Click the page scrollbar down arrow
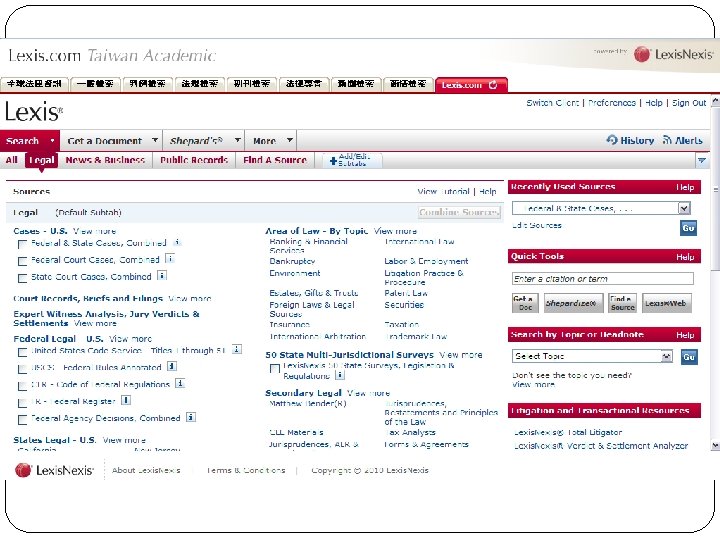 (715, 445)
